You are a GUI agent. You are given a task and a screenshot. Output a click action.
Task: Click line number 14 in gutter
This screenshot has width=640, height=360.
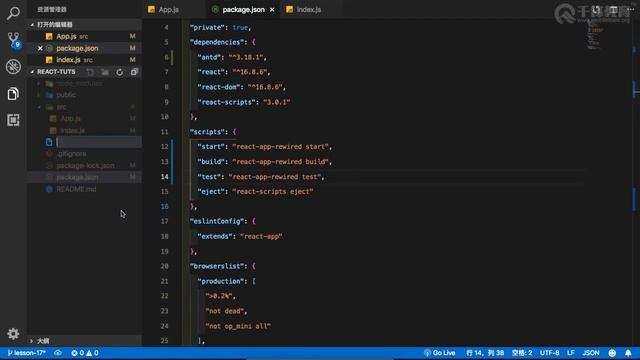coord(164,177)
